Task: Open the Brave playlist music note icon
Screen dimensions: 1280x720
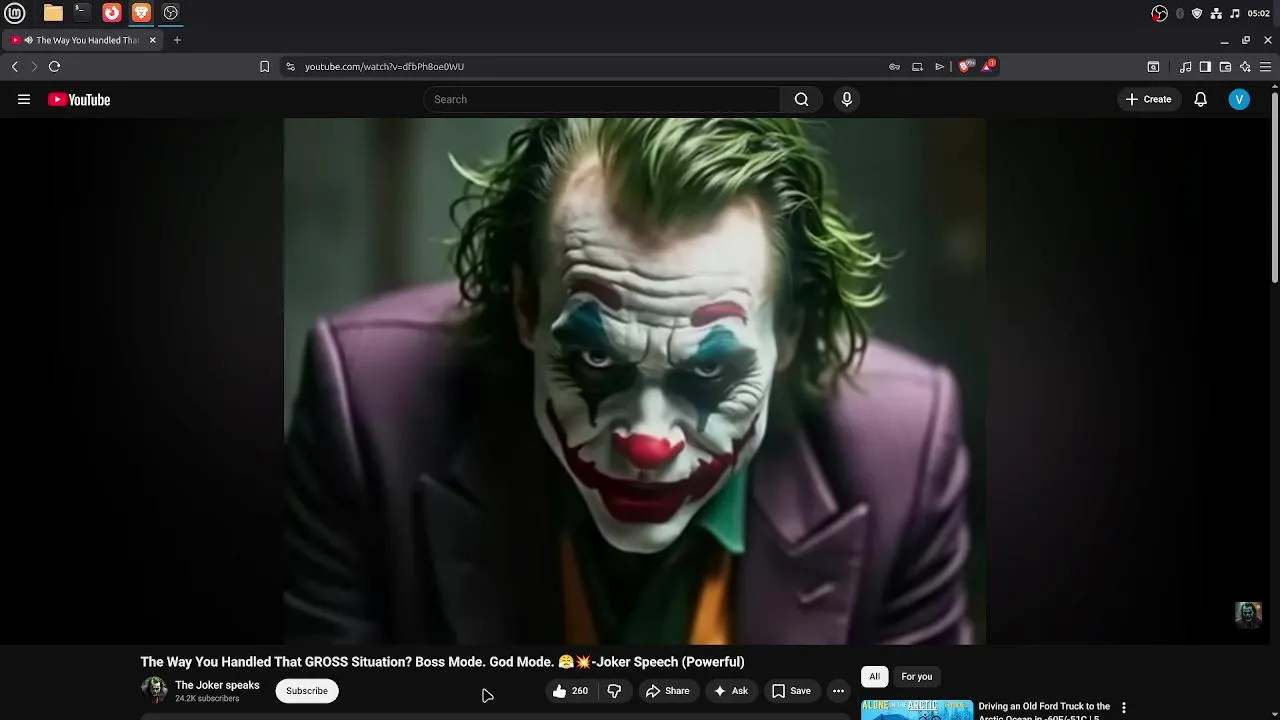Action: pyautogui.click(x=1186, y=67)
